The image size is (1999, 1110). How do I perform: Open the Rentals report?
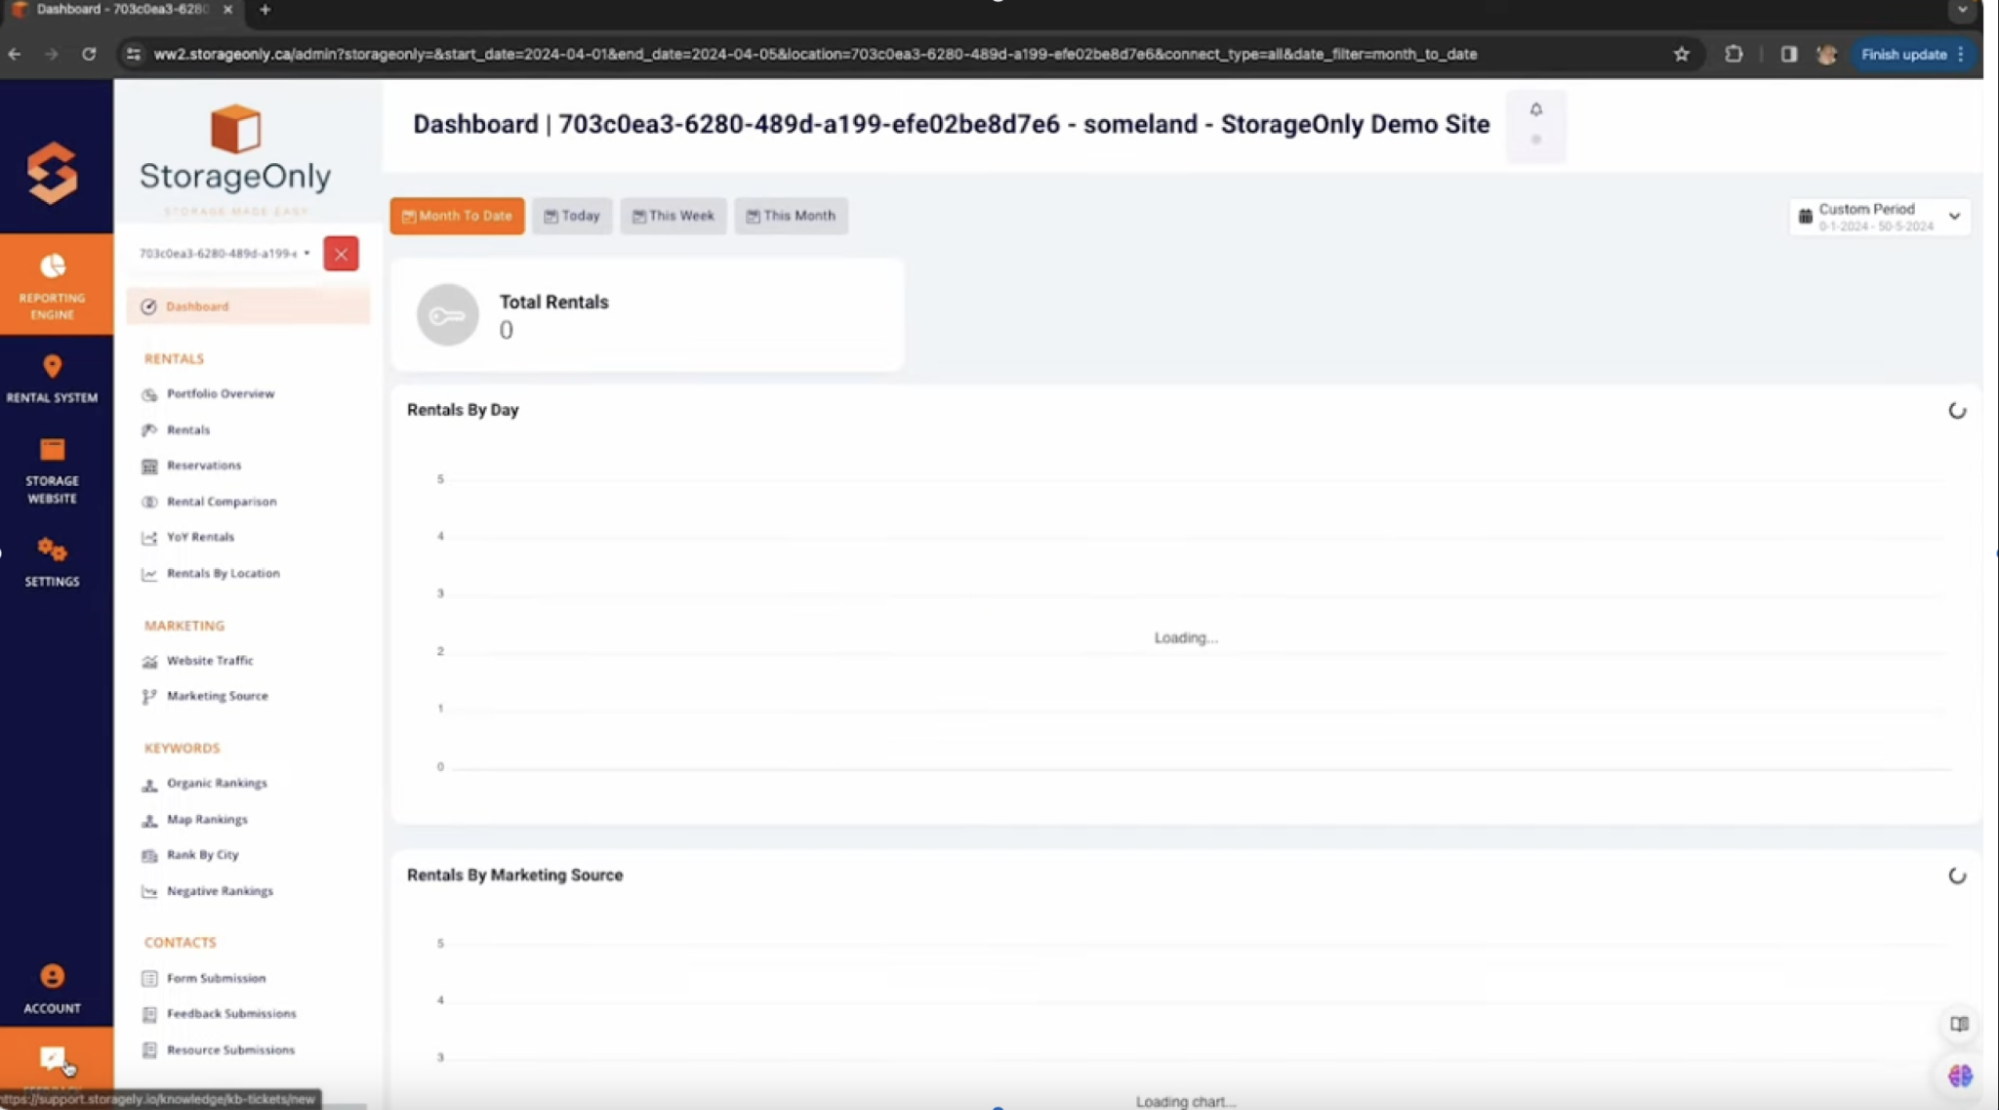[x=188, y=430]
